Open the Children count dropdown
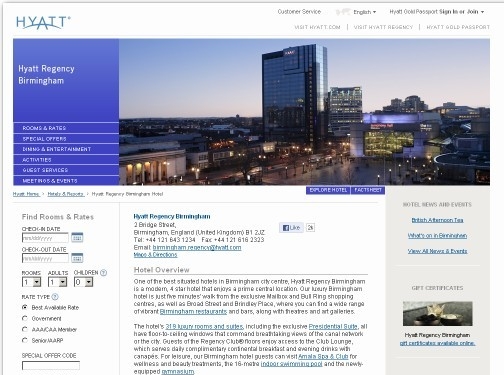Viewport: 504px width, 375px height. coord(83,282)
